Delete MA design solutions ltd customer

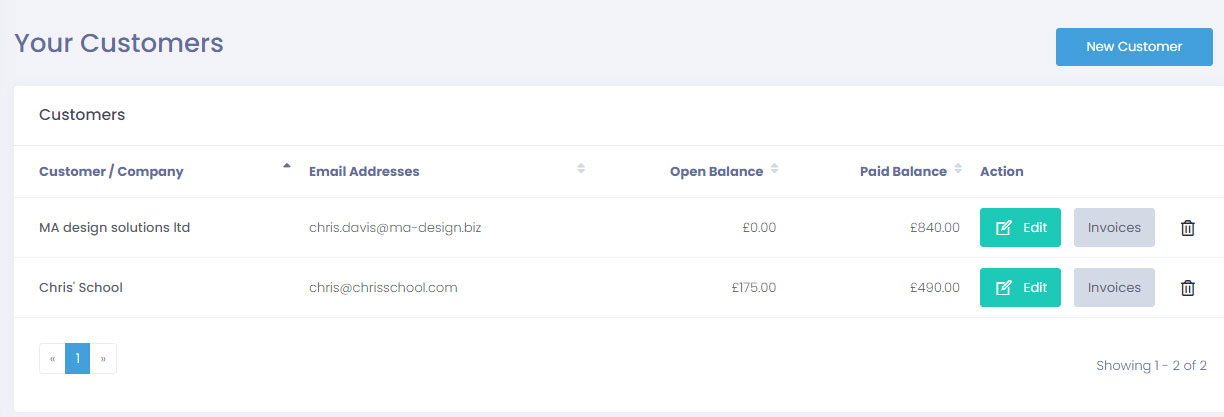1187,228
